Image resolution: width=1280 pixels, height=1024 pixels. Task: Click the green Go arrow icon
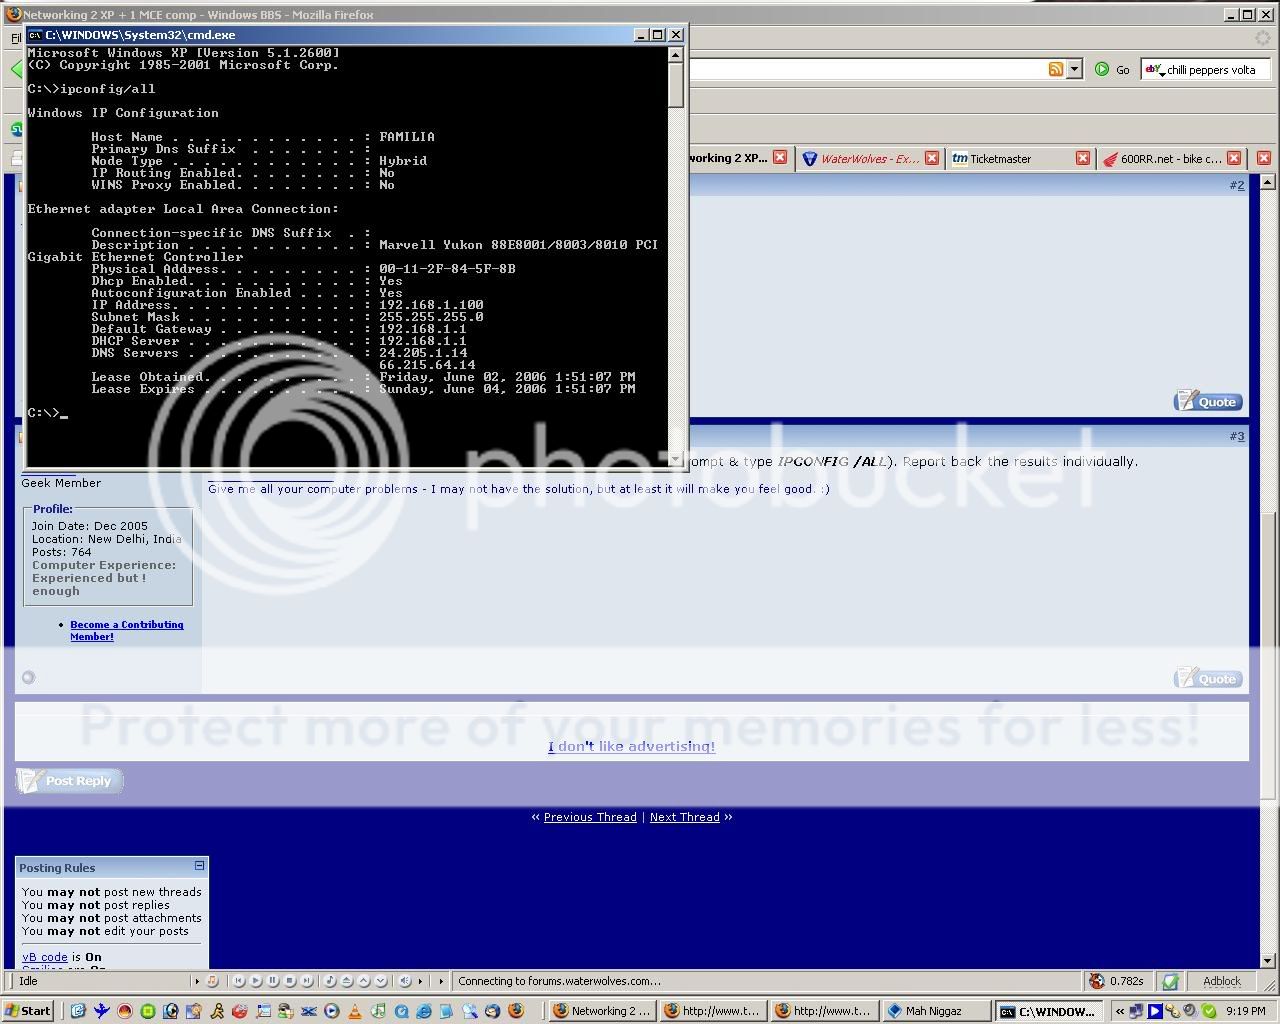[1101, 69]
